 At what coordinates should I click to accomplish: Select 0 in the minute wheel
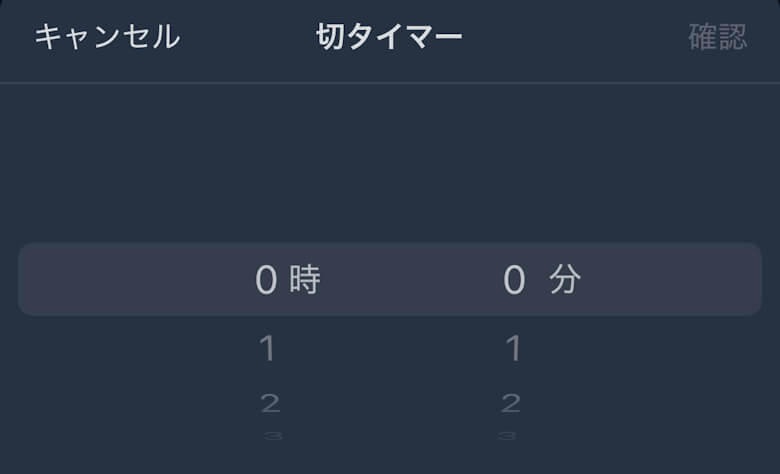point(514,281)
